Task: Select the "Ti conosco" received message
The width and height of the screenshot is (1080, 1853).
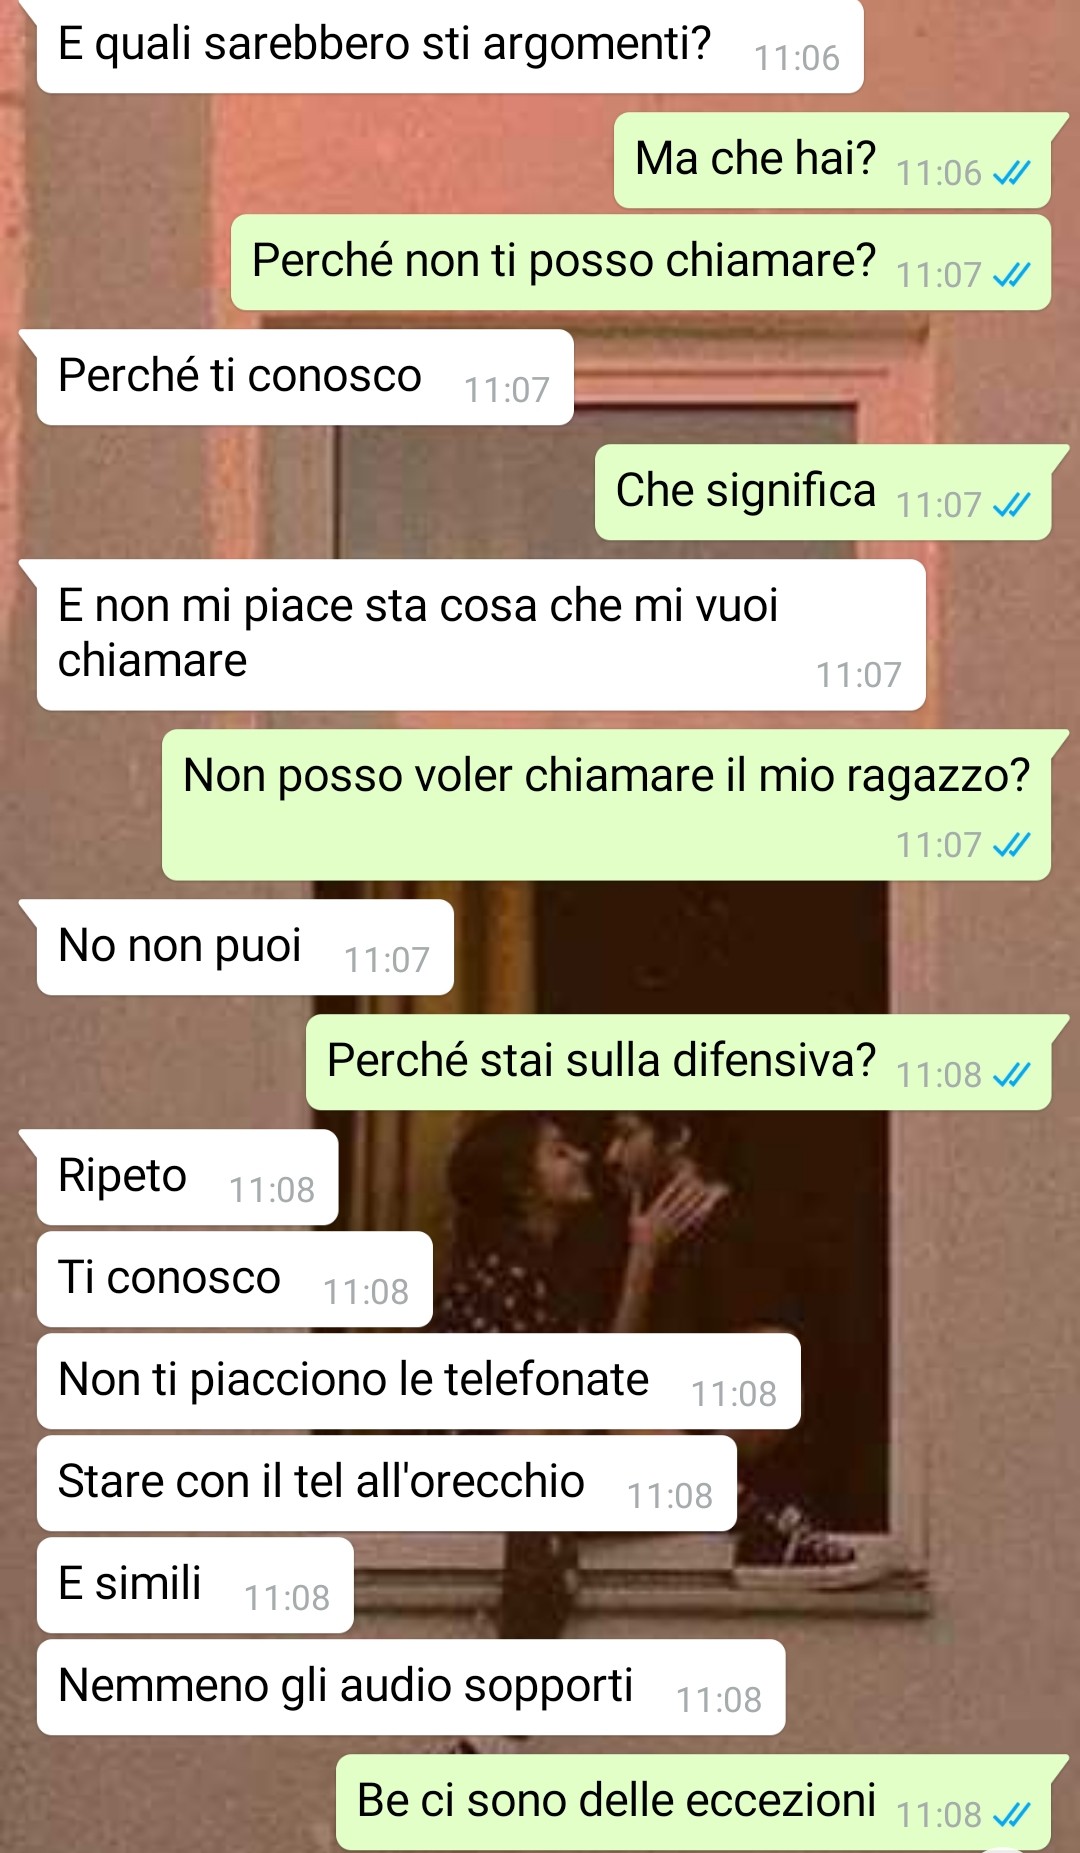Action: (x=235, y=1279)
